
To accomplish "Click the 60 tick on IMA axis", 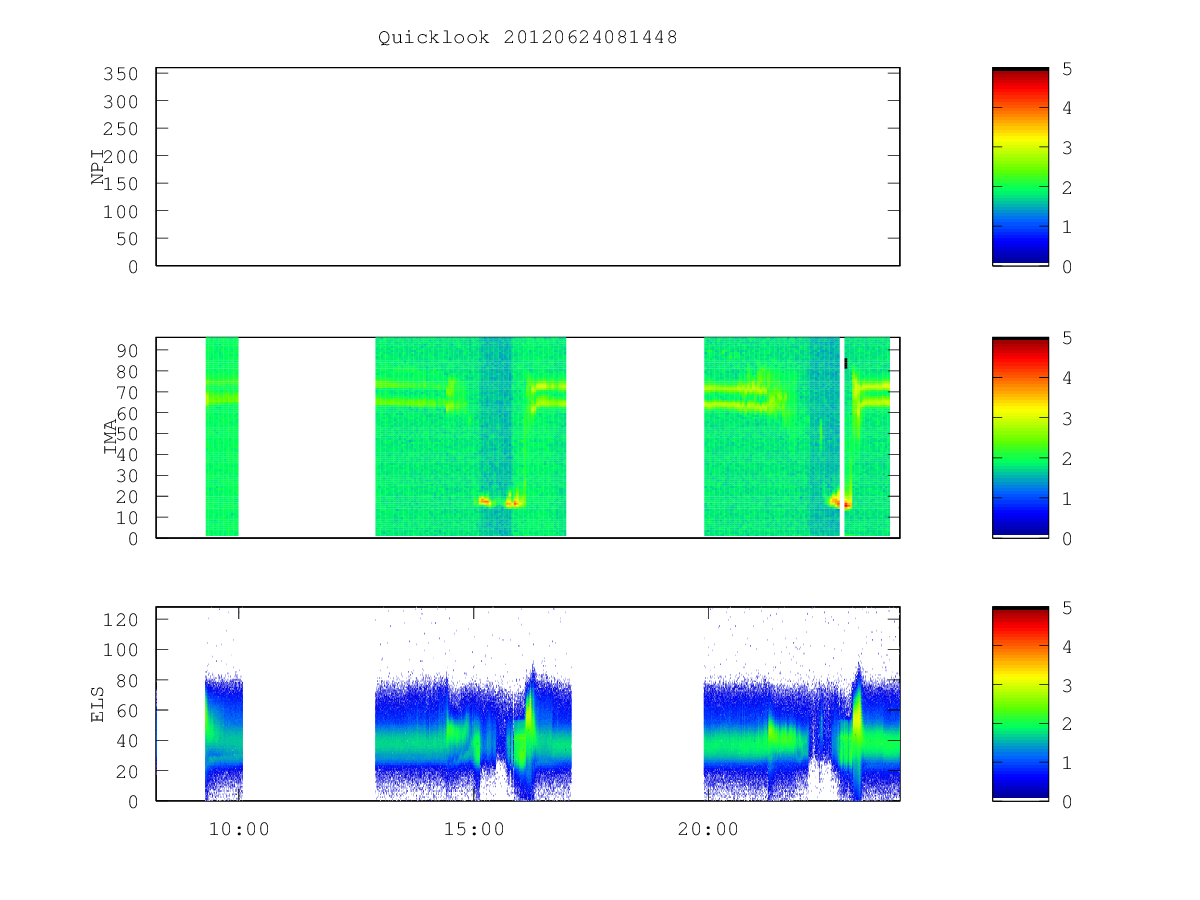I will click(128, 413).
